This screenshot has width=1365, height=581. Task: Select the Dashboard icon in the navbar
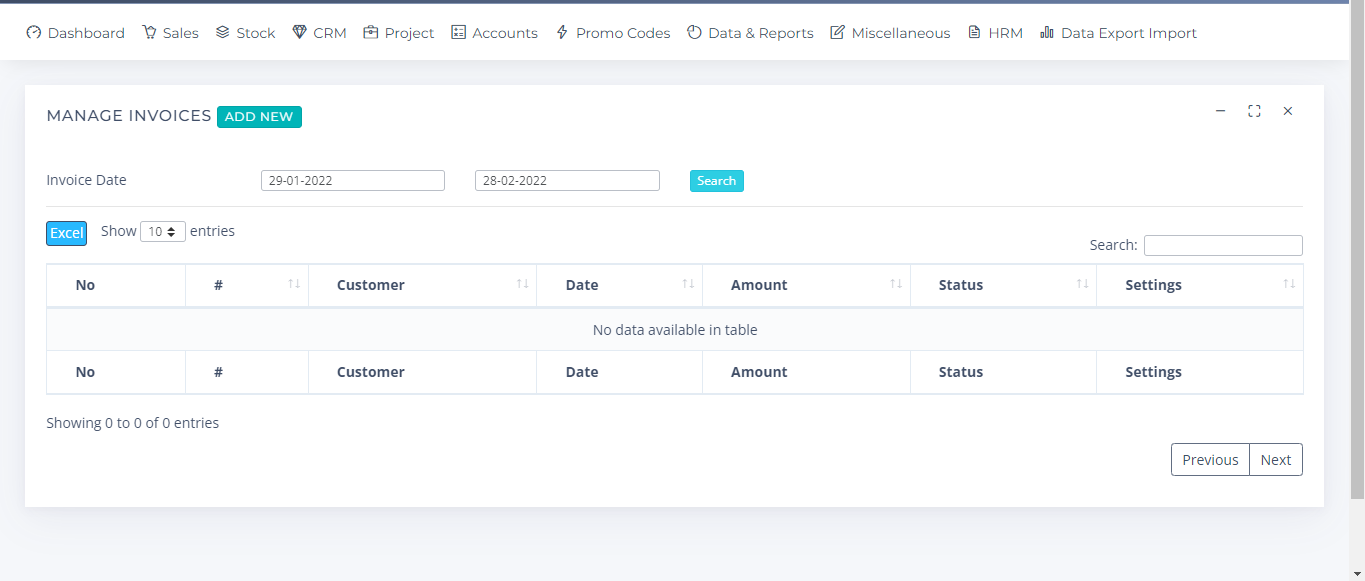tap(34, 32)
